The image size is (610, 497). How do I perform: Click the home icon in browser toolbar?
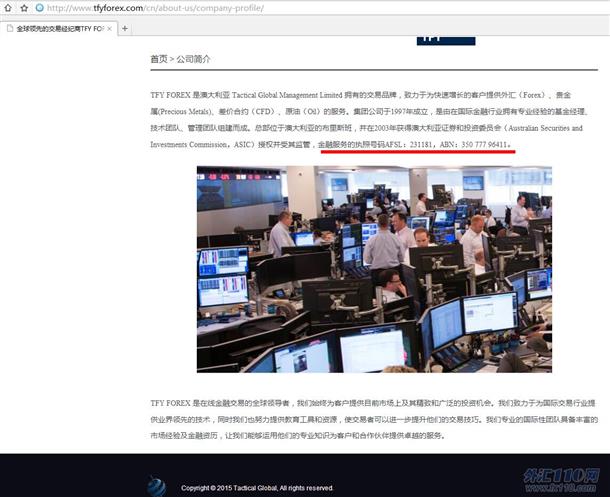tap(8, 8)
